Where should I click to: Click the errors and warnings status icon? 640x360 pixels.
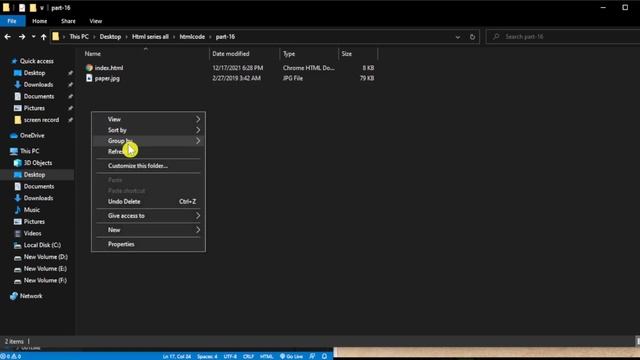point(11,356)
